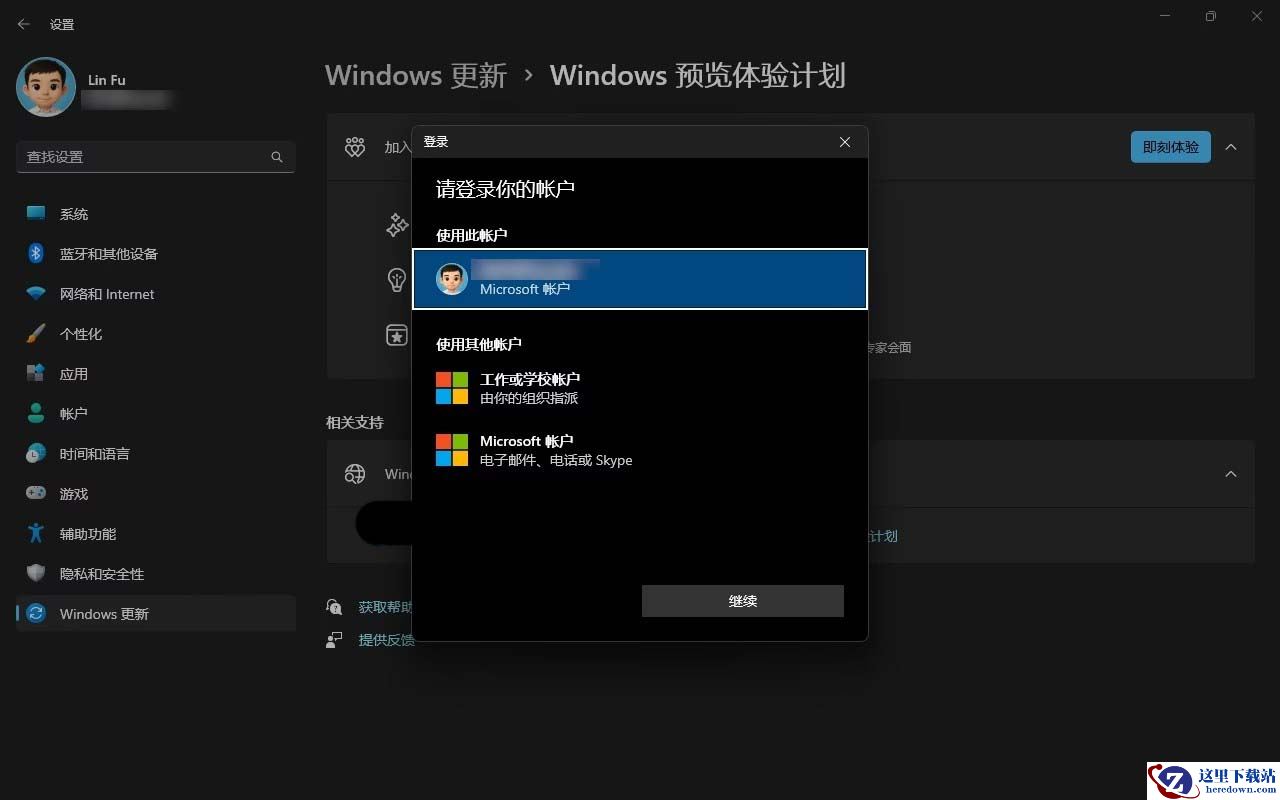Minimize the 设置 window
The height and width of the screenshot is (800, 1280).
pos(1165,16)
